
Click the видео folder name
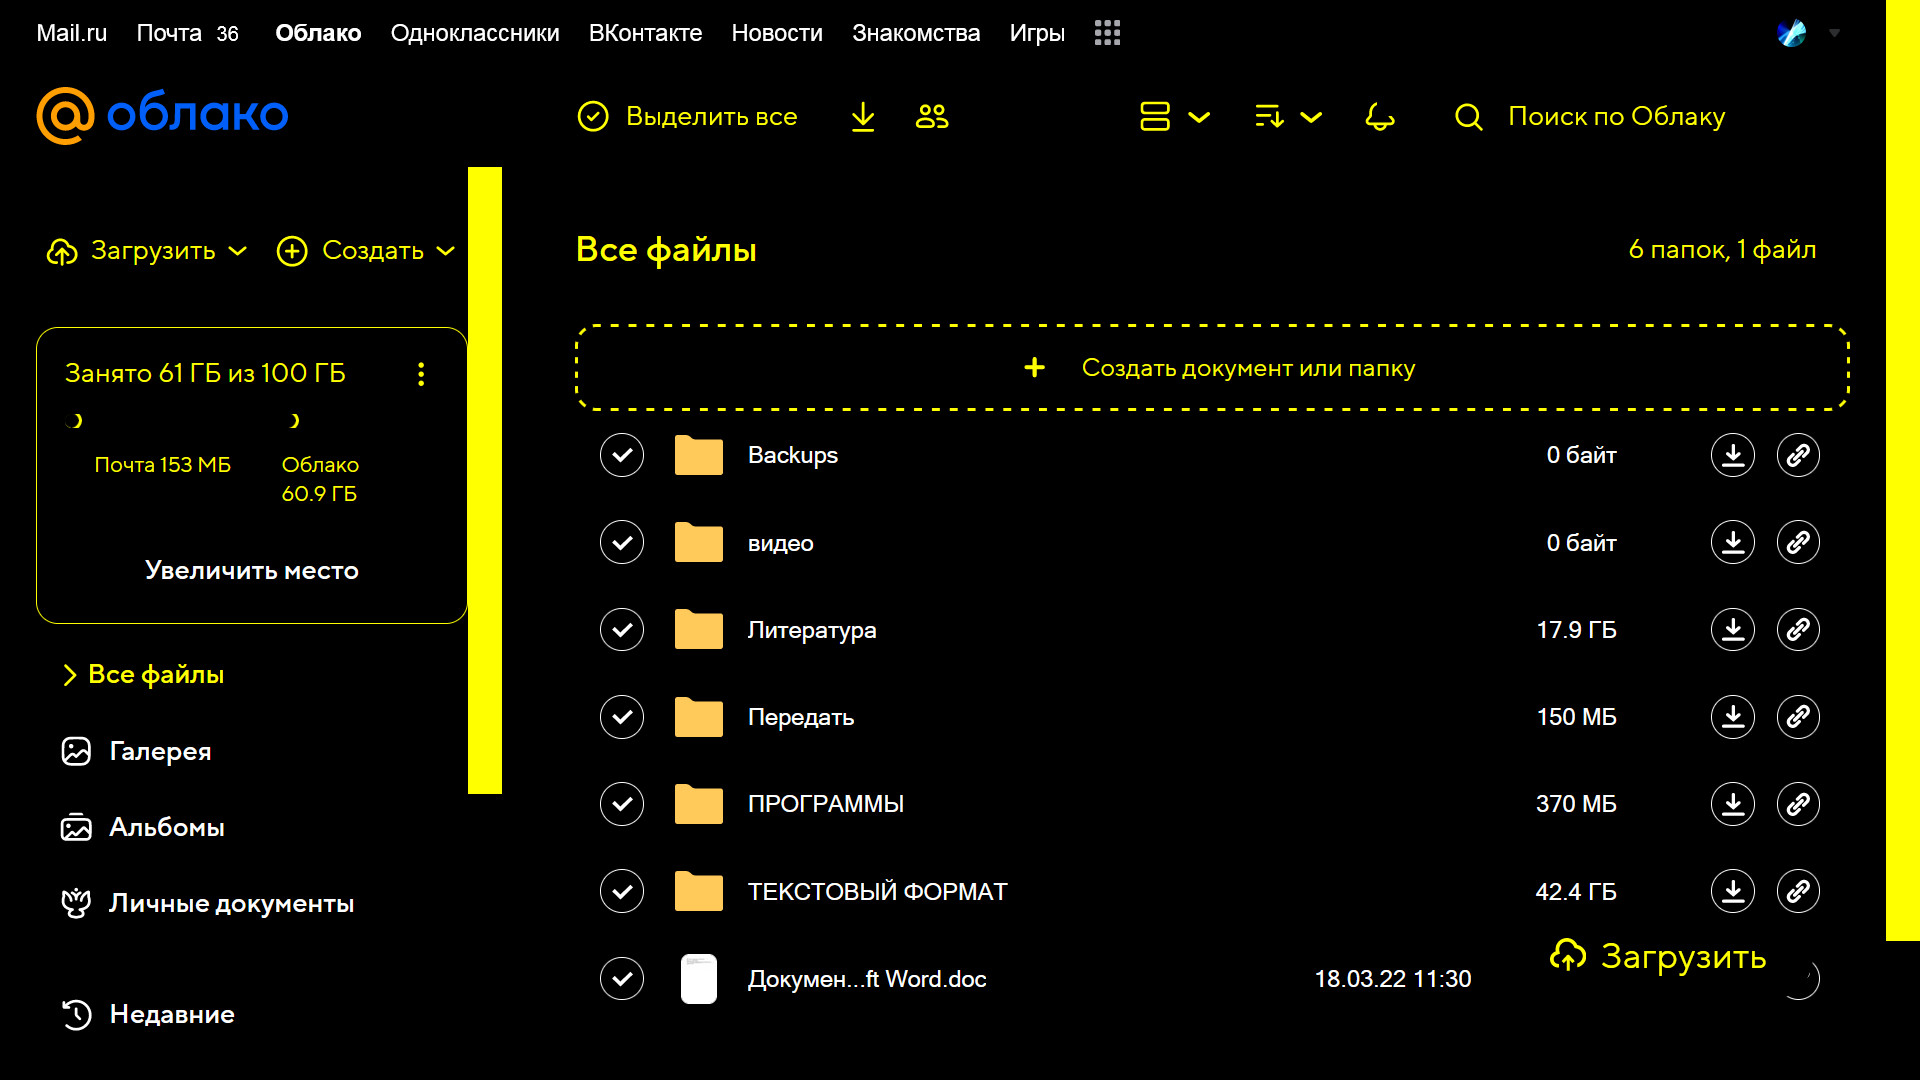point(781,543)
